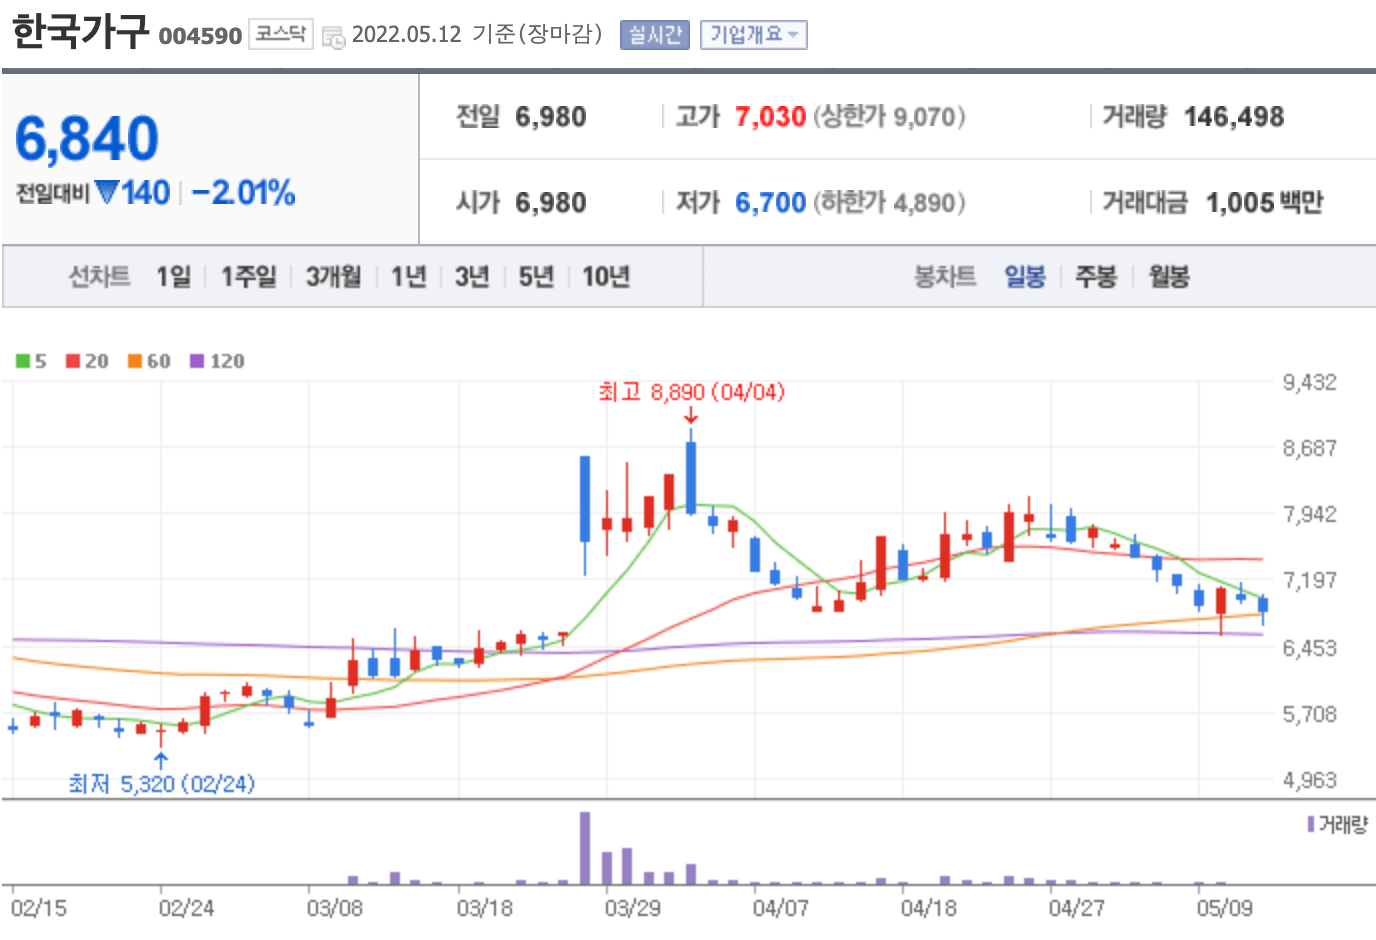Click the 최저 5,320 (02/24) low label

coord(161,783)
